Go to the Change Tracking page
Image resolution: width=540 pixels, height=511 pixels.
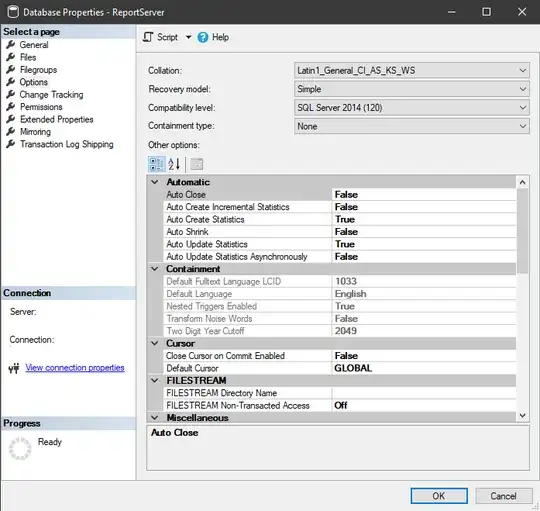(x=51, y=94)
